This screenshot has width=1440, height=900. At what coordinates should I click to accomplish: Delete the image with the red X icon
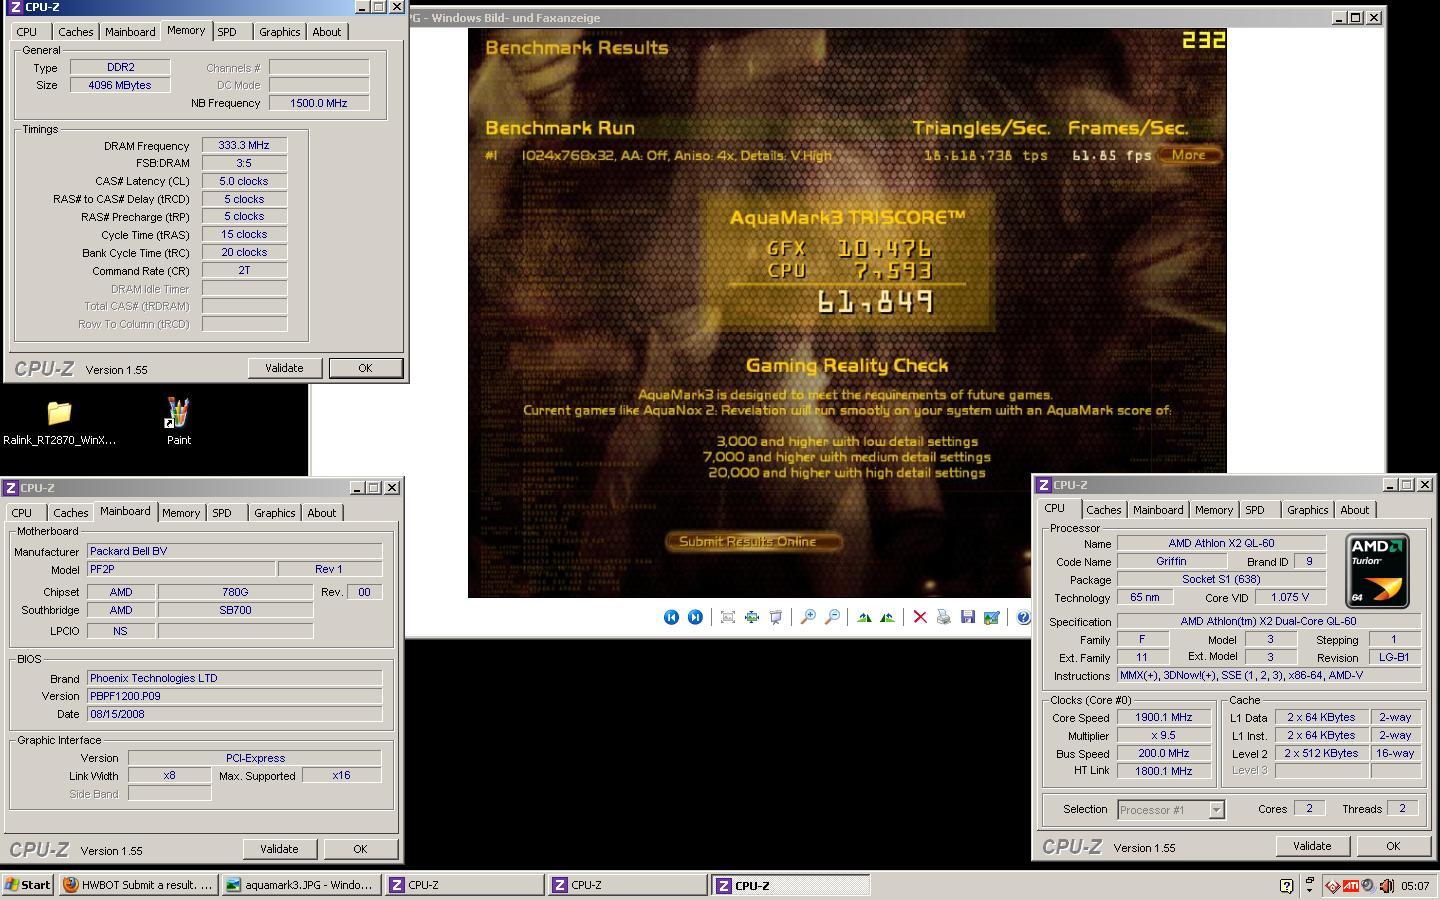coord(920,617)
